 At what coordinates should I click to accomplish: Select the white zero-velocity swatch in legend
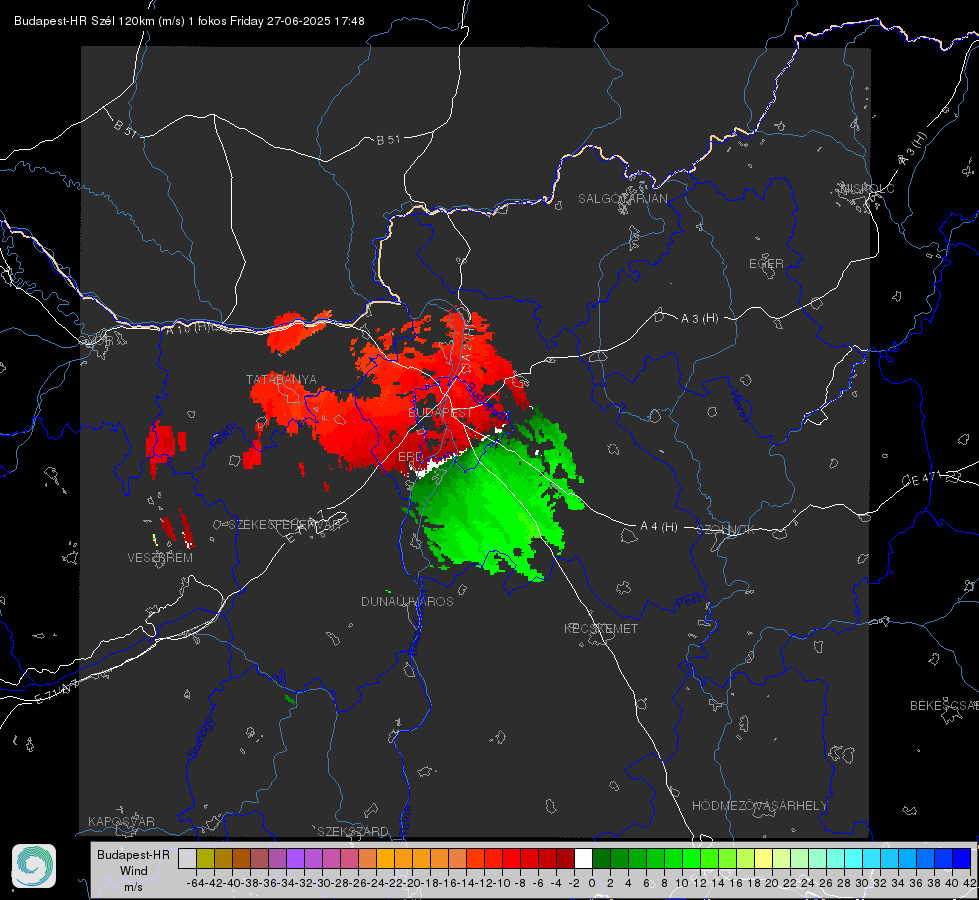[x=583, y=858]
